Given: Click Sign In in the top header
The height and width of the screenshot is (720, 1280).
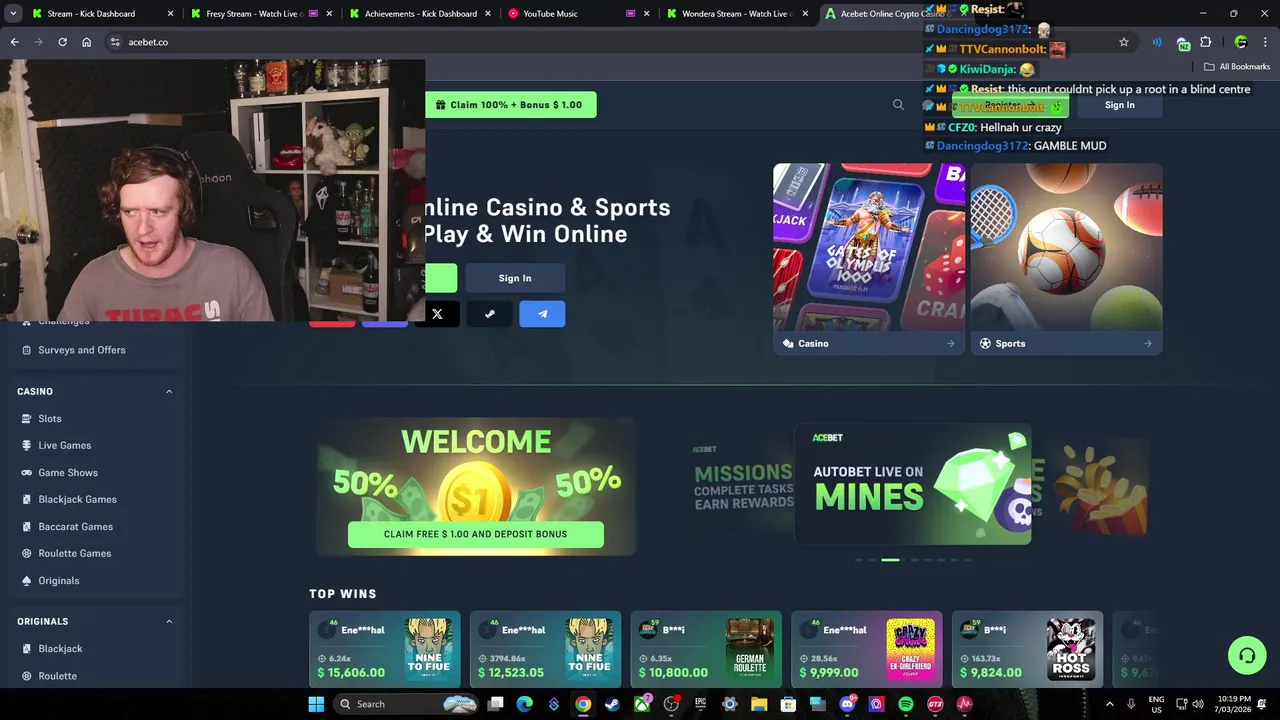Looking at the screenshot, I should coord(1119,105).
